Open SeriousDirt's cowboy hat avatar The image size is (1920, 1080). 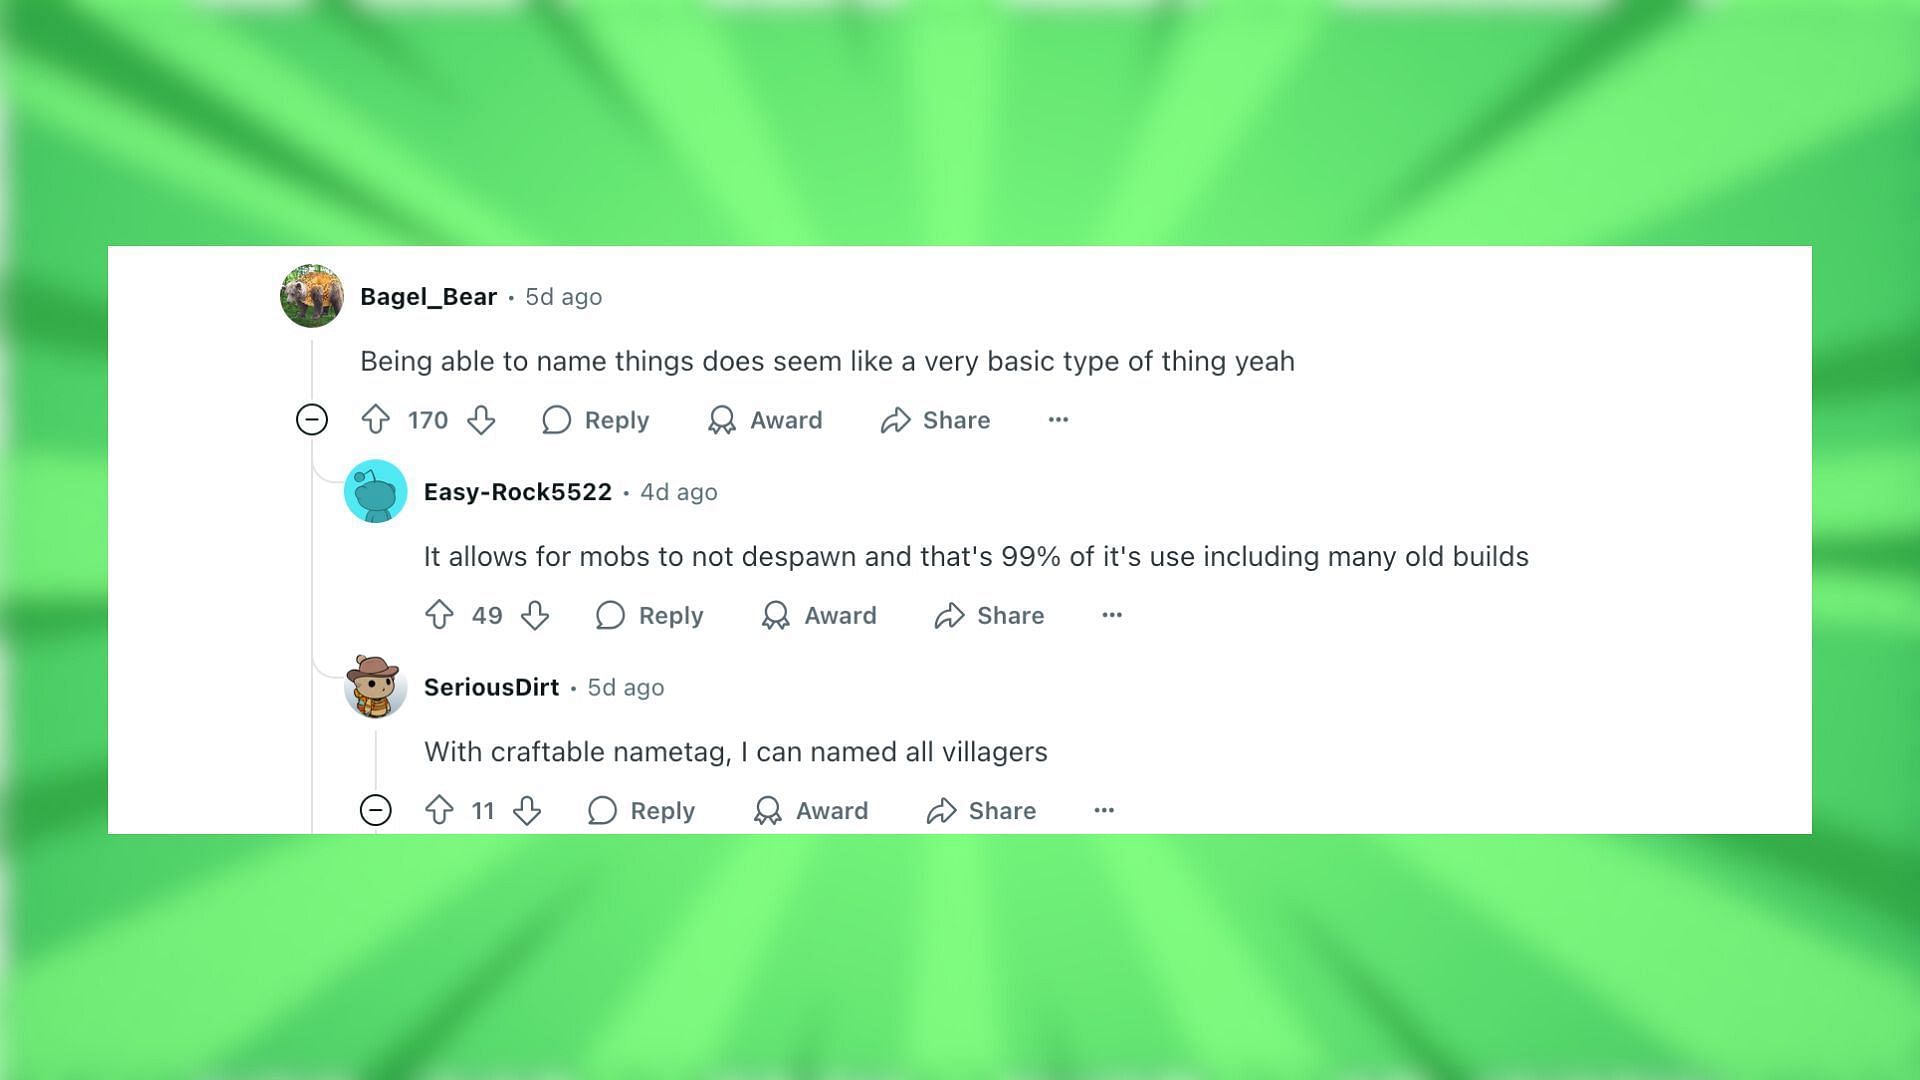(x=376, y=687)
